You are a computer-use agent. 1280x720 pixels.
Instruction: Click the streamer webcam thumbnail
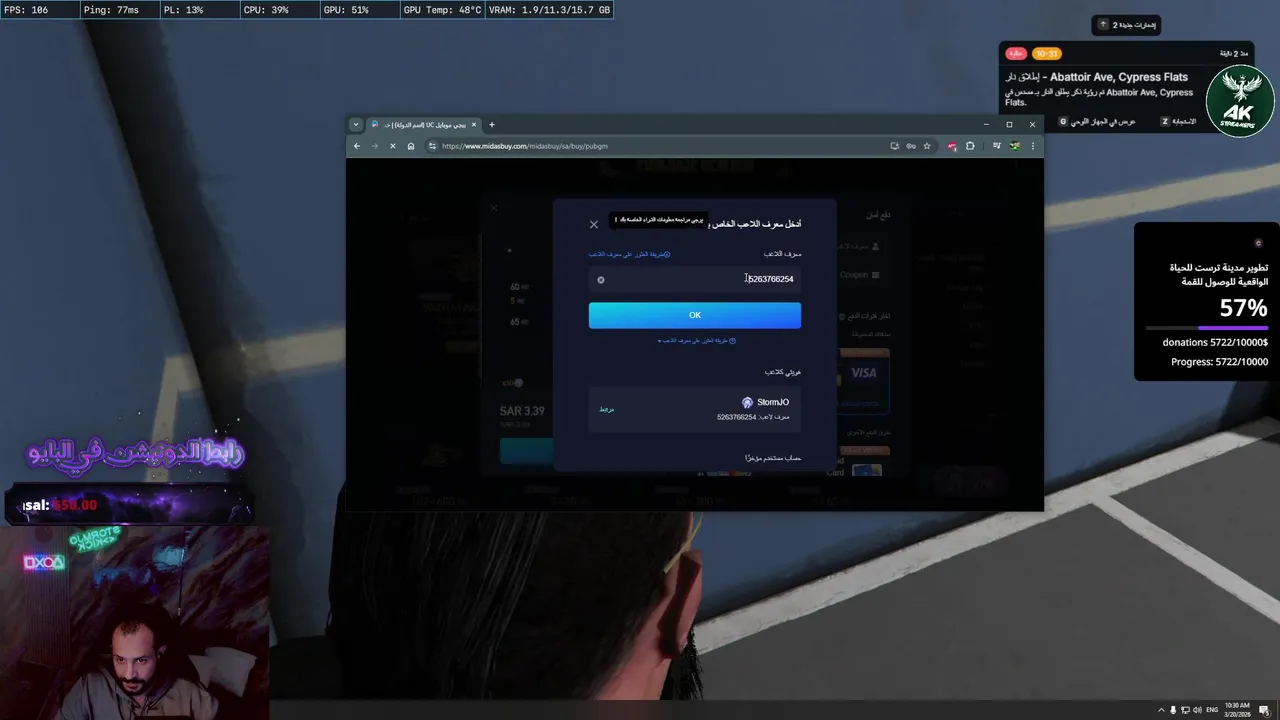pos(135,622)
